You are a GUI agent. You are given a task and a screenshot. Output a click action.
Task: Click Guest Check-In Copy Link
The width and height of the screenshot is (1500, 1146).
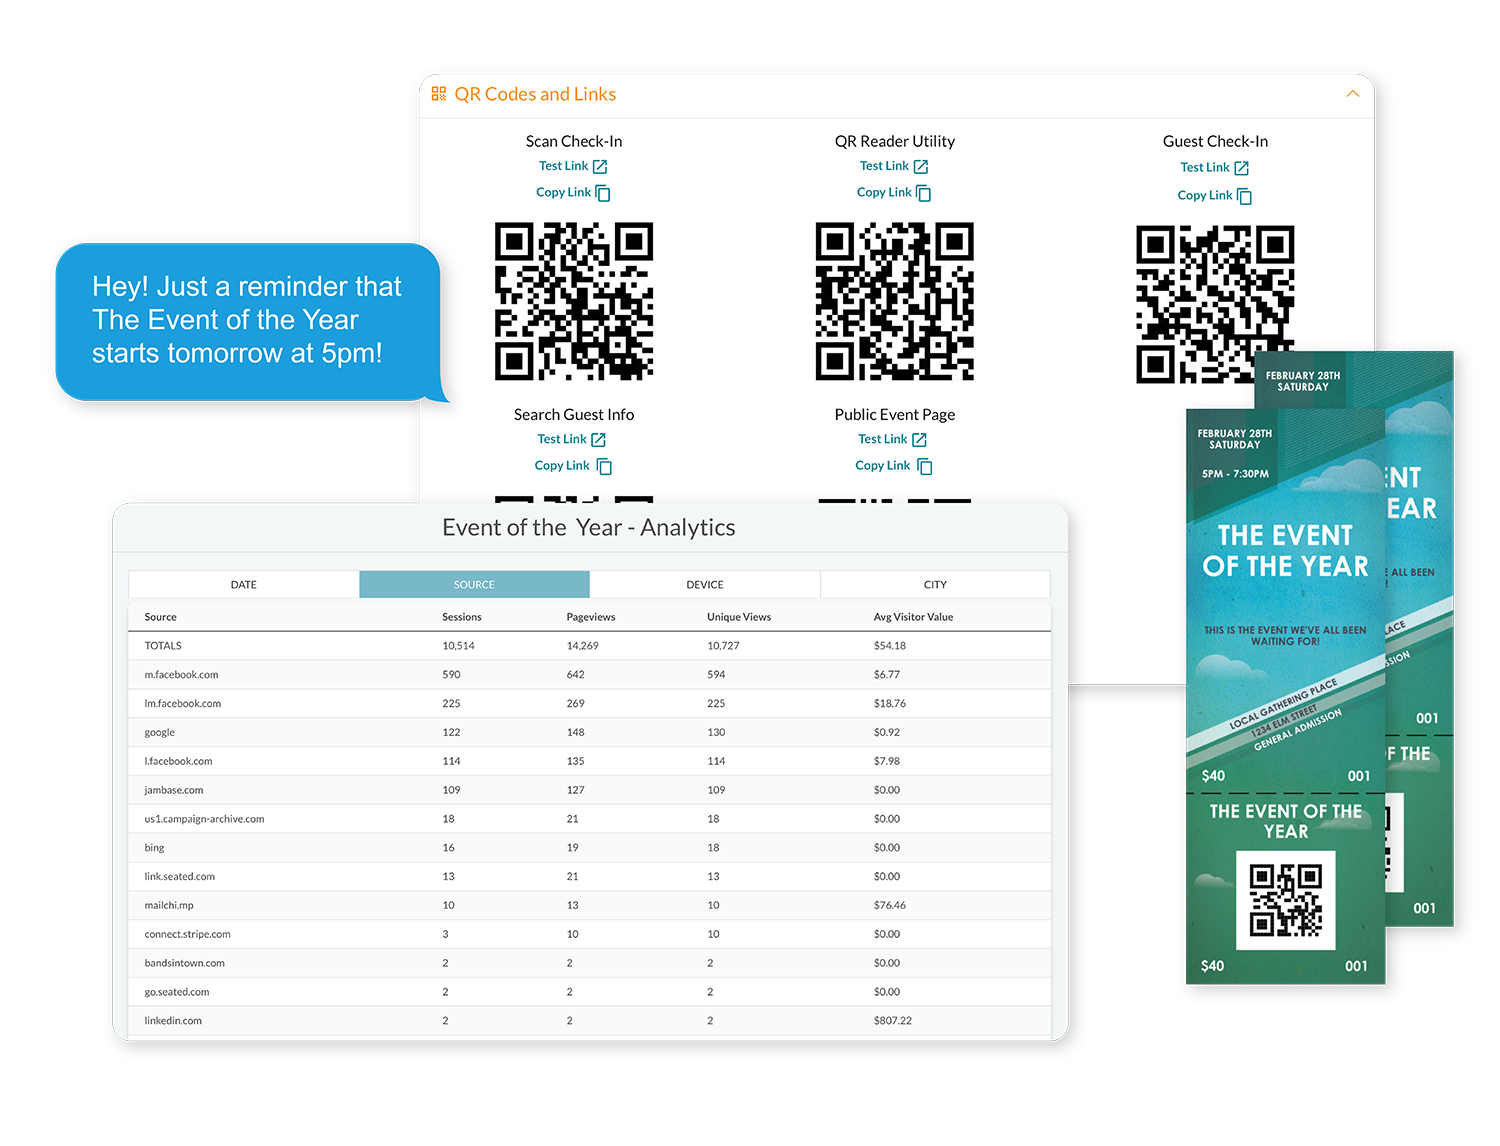(x=1204, y=195)
